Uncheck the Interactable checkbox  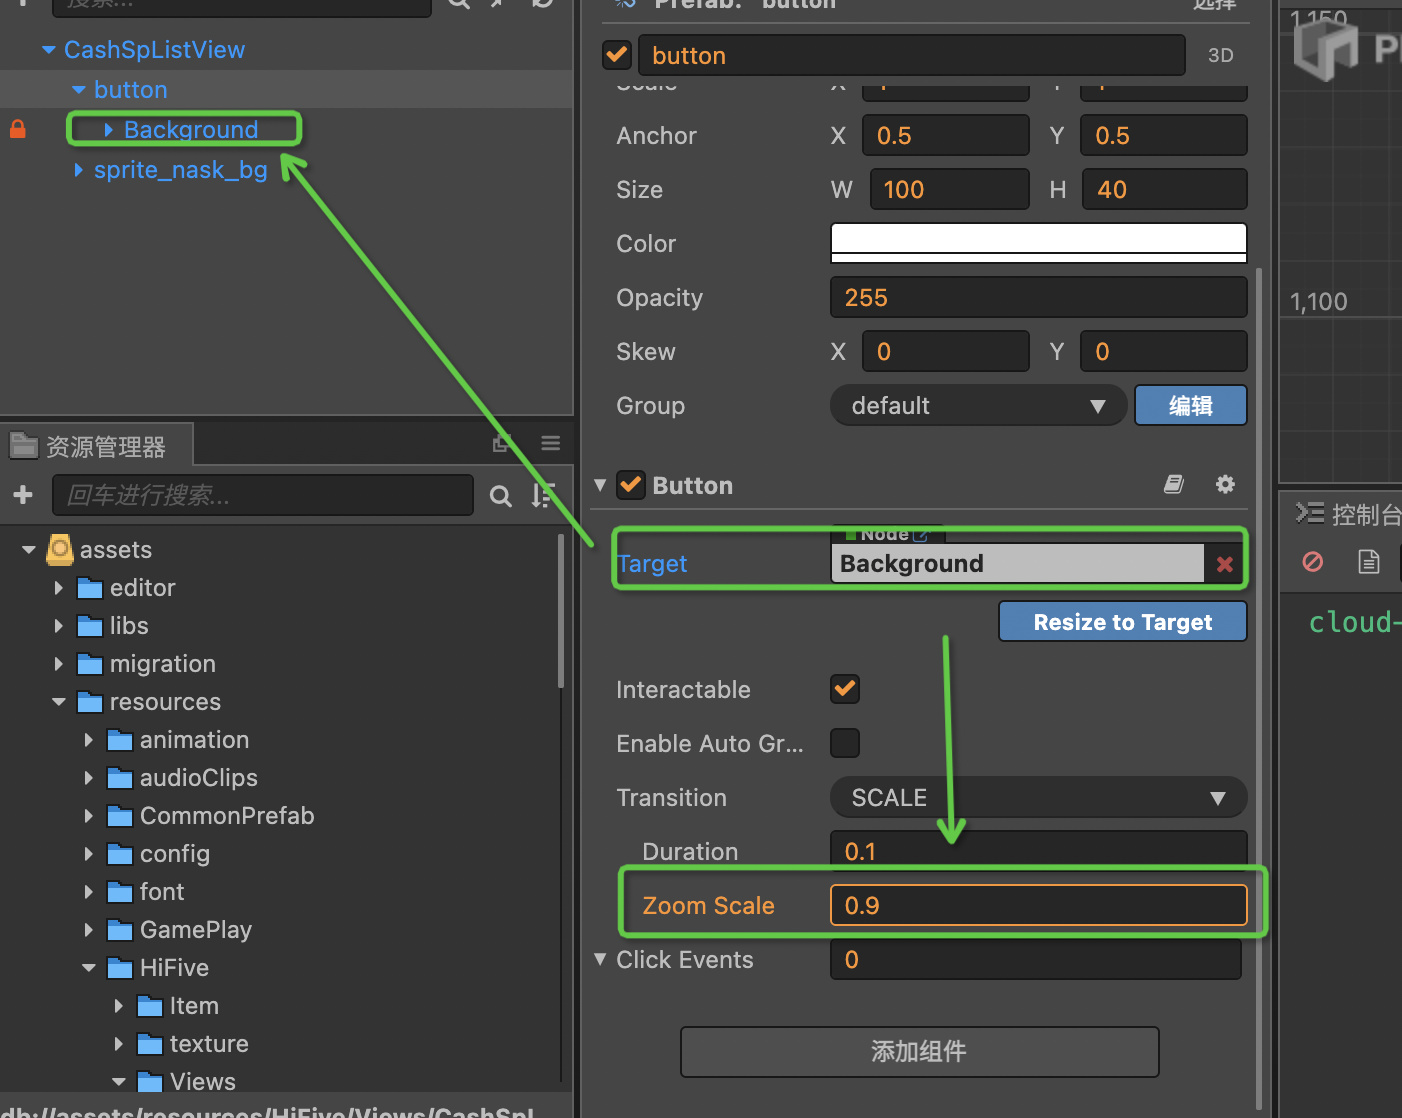845,689
